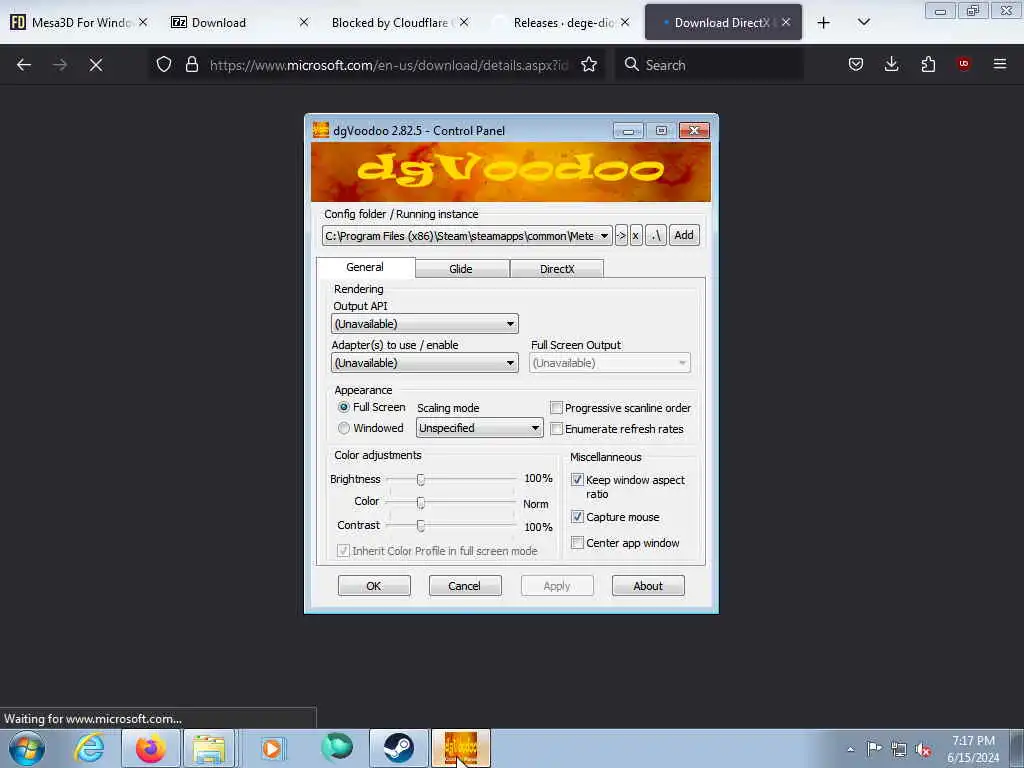
Task: Open the Output API dropdown
Action: point(424,324)
